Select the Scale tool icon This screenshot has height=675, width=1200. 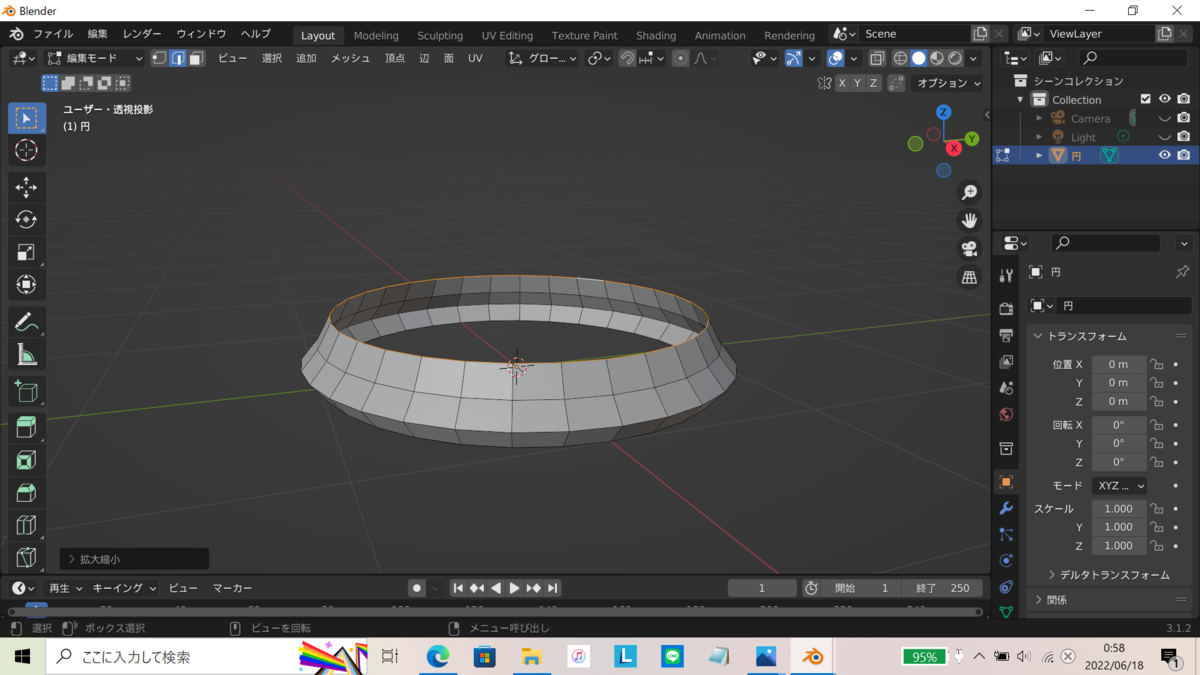[x=27, y=253]
